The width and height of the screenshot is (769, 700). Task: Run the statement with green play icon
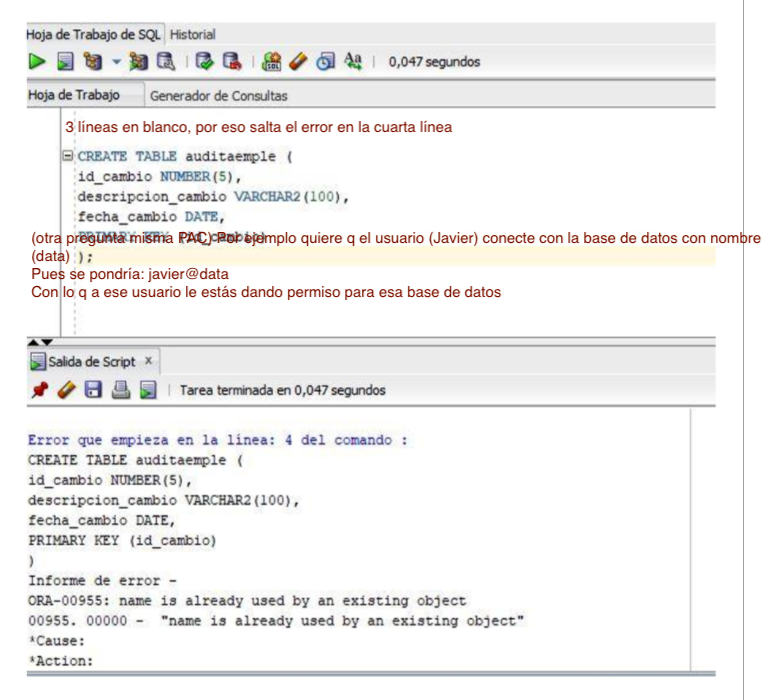point(37,62)
